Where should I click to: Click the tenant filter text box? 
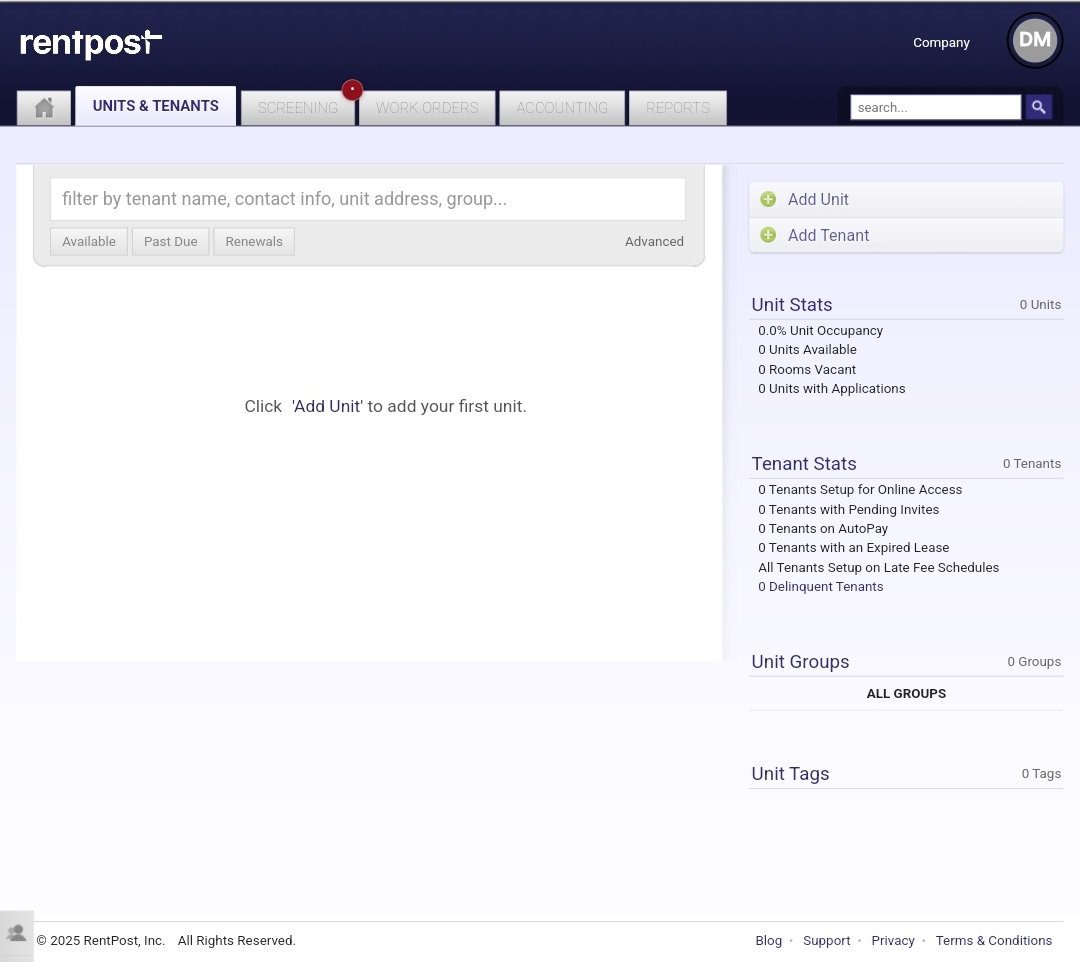pyautogui.click(x=368, y=199)
